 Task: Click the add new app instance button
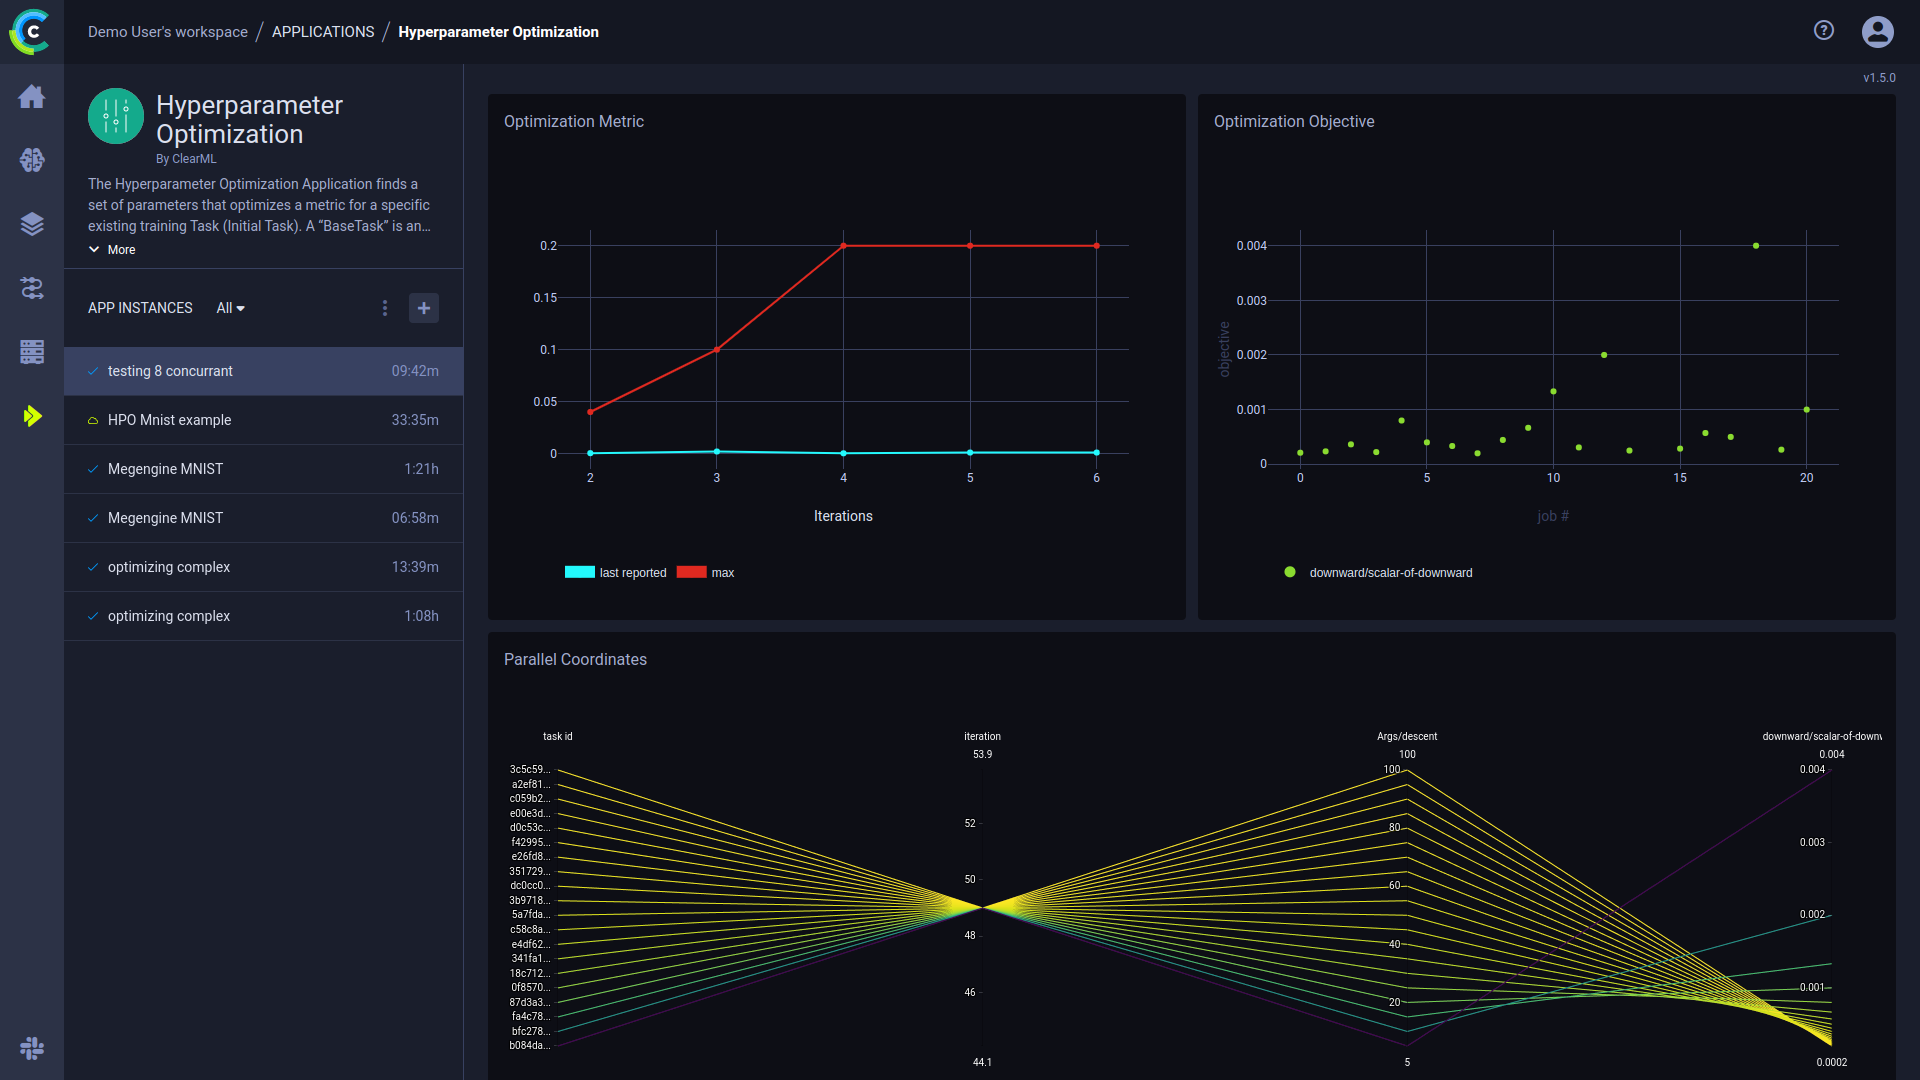point(423,307)
